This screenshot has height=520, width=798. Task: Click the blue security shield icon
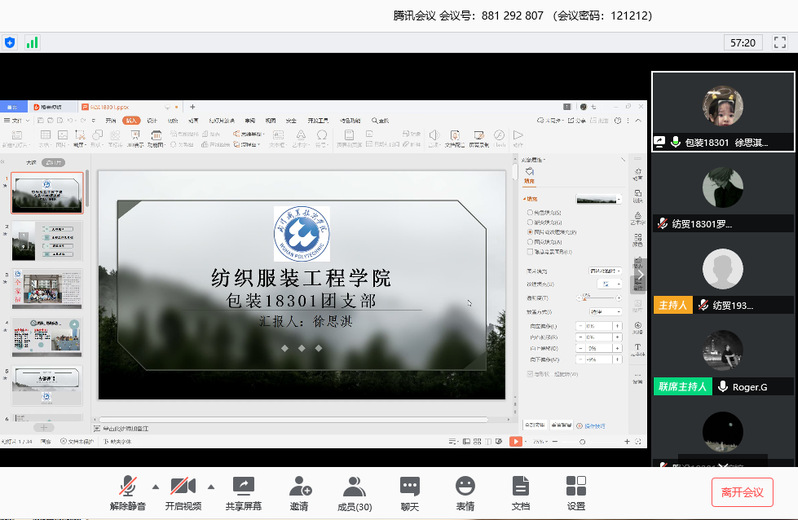point(11,42)
